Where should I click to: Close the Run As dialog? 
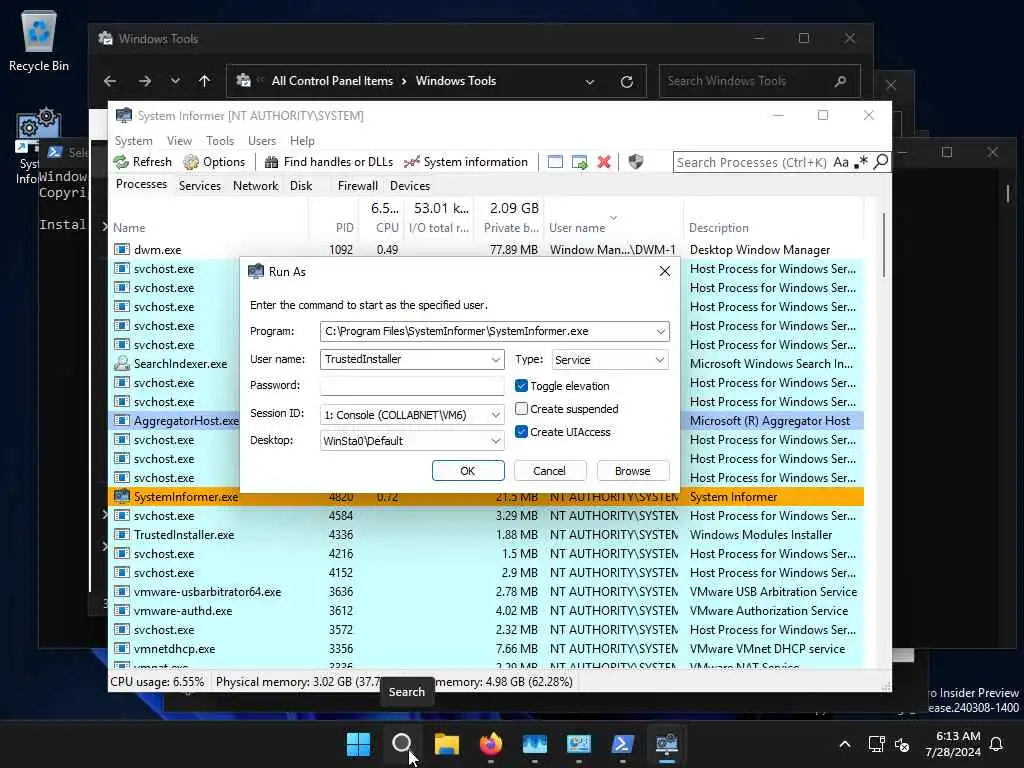[x=665, y=271]
